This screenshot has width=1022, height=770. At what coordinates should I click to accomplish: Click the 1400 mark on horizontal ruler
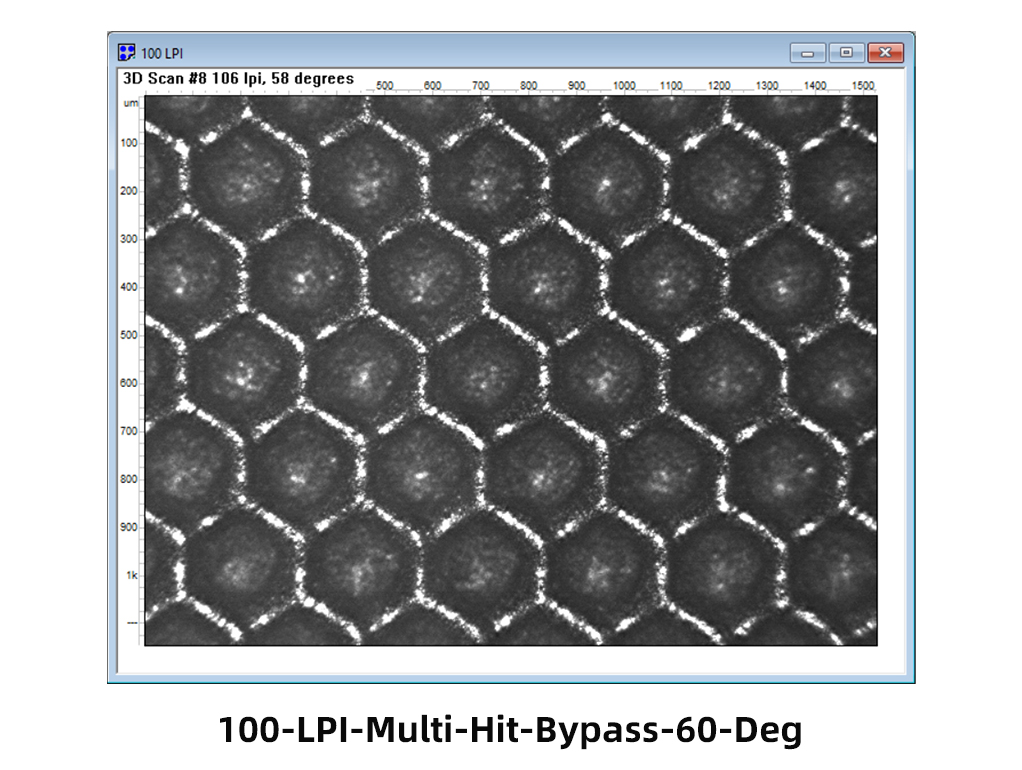pos(815,86)
